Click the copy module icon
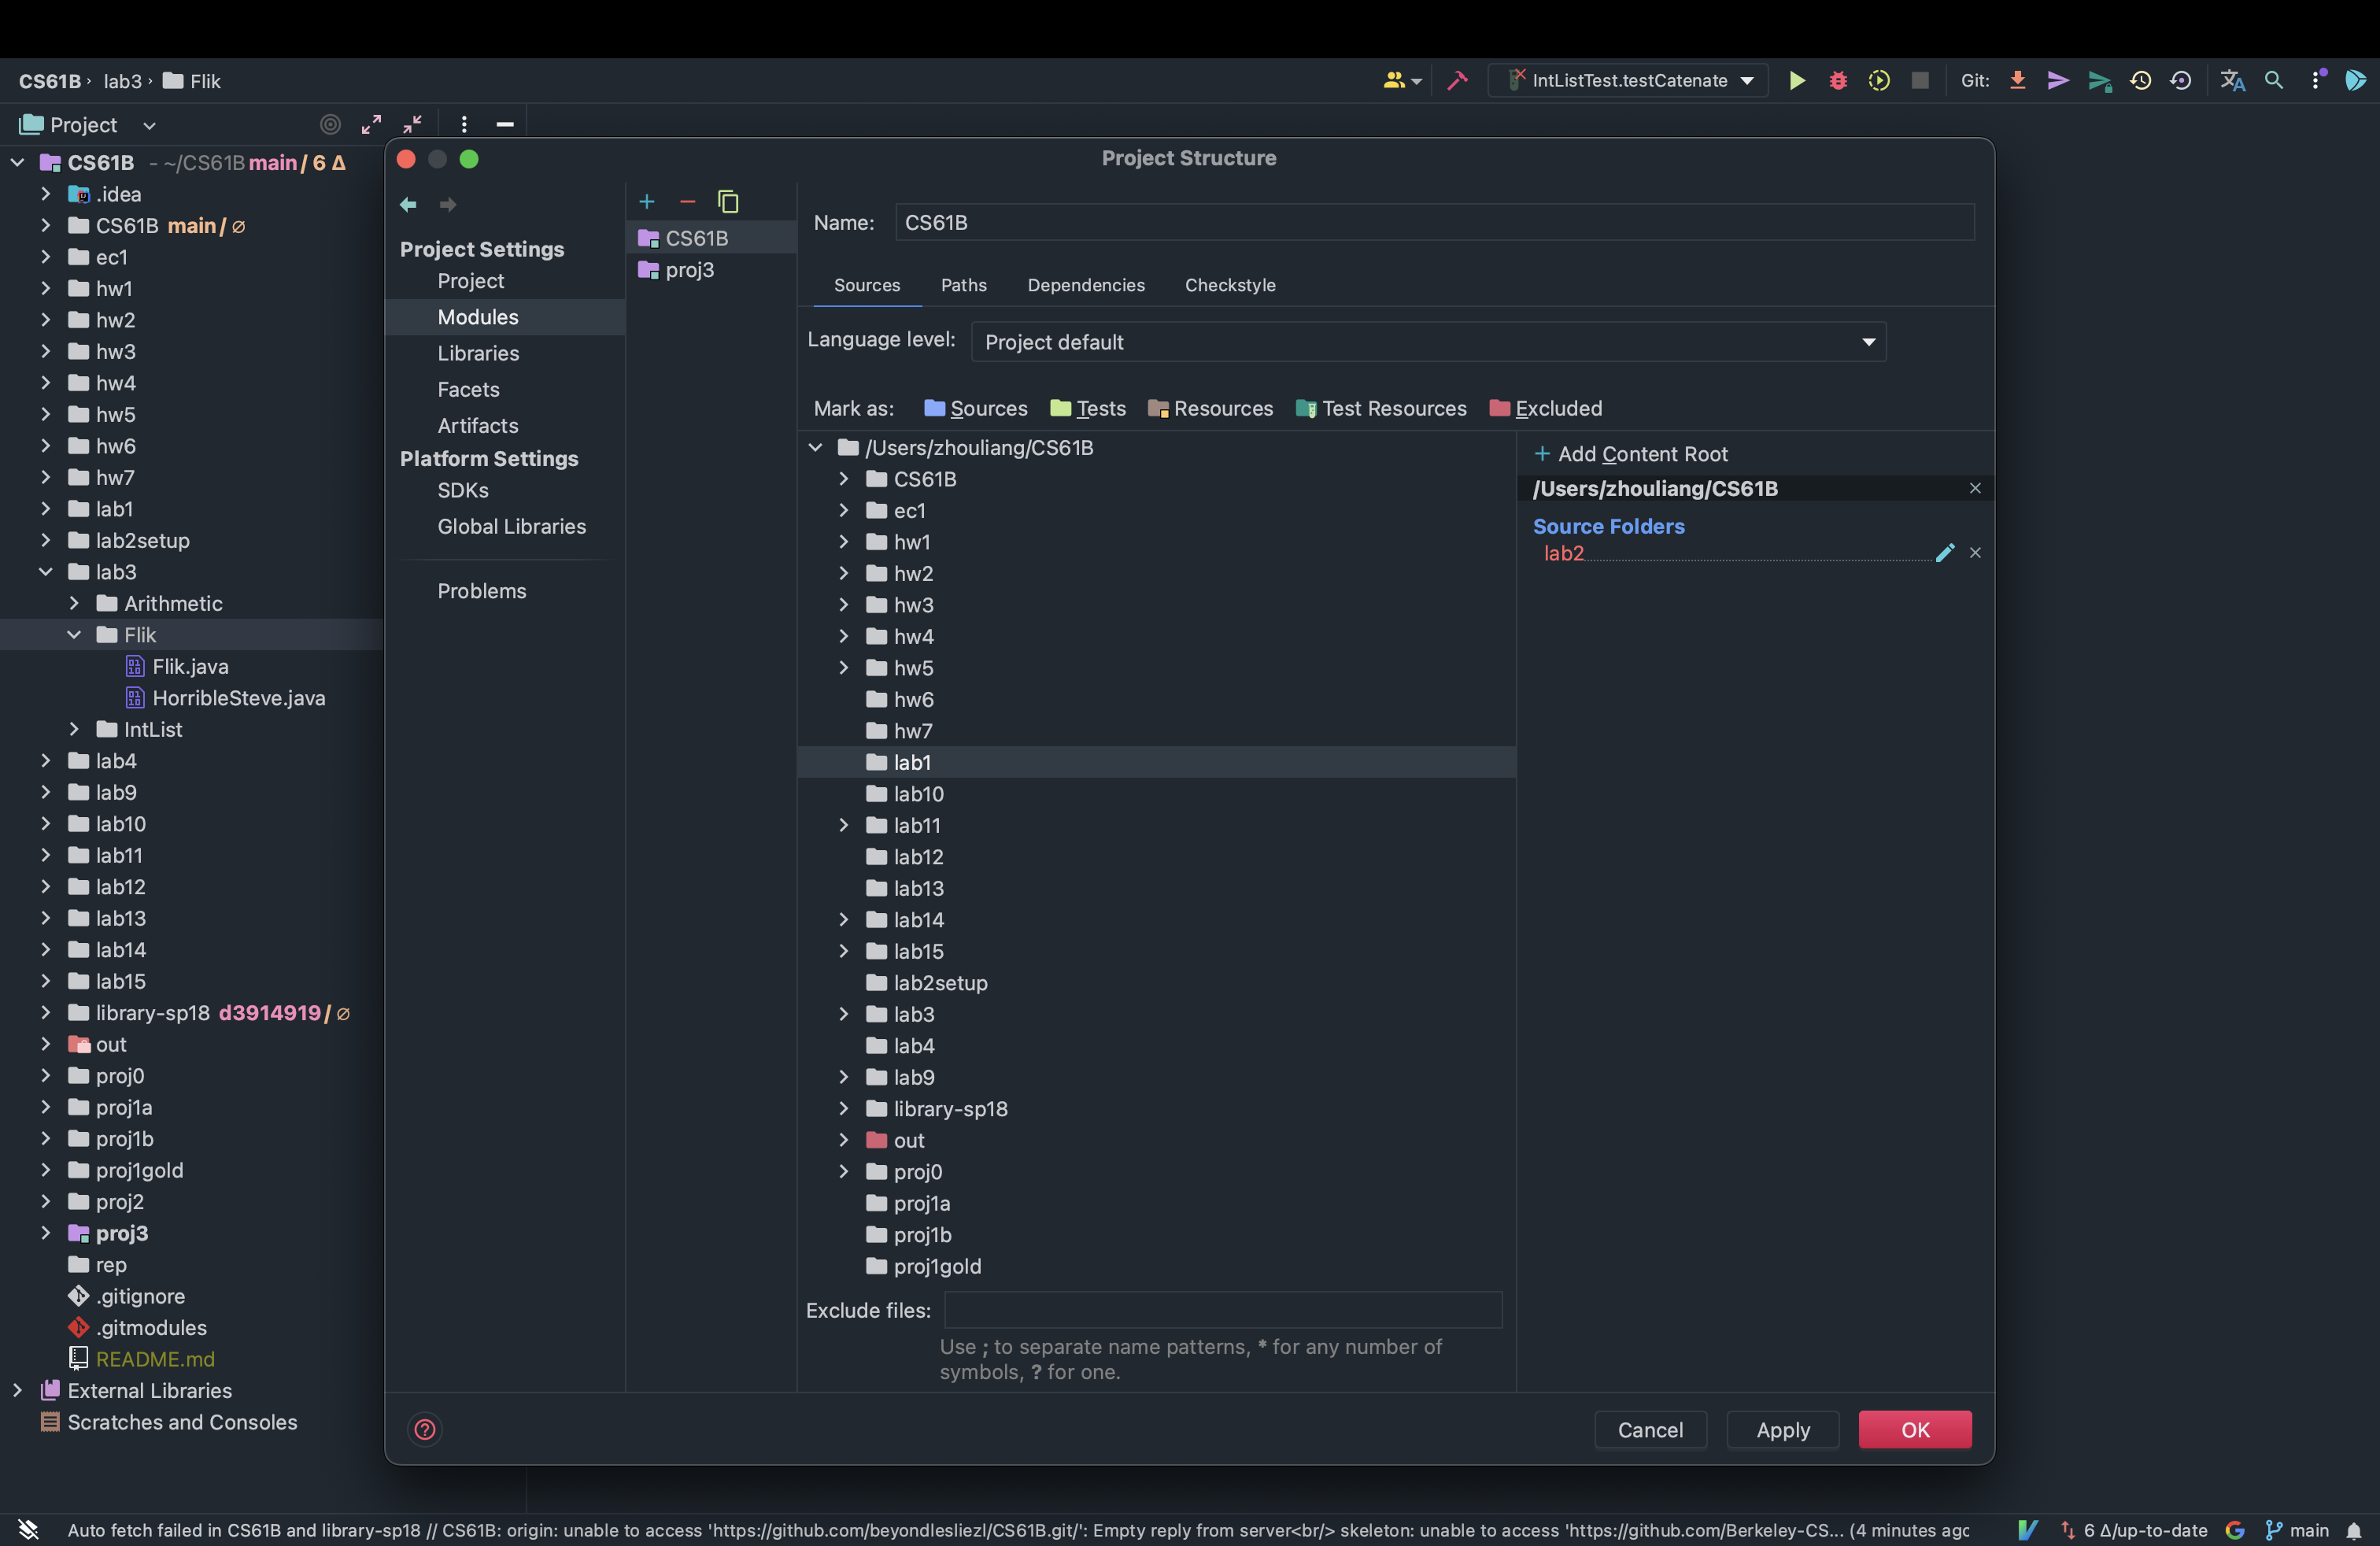 (728, 202)
